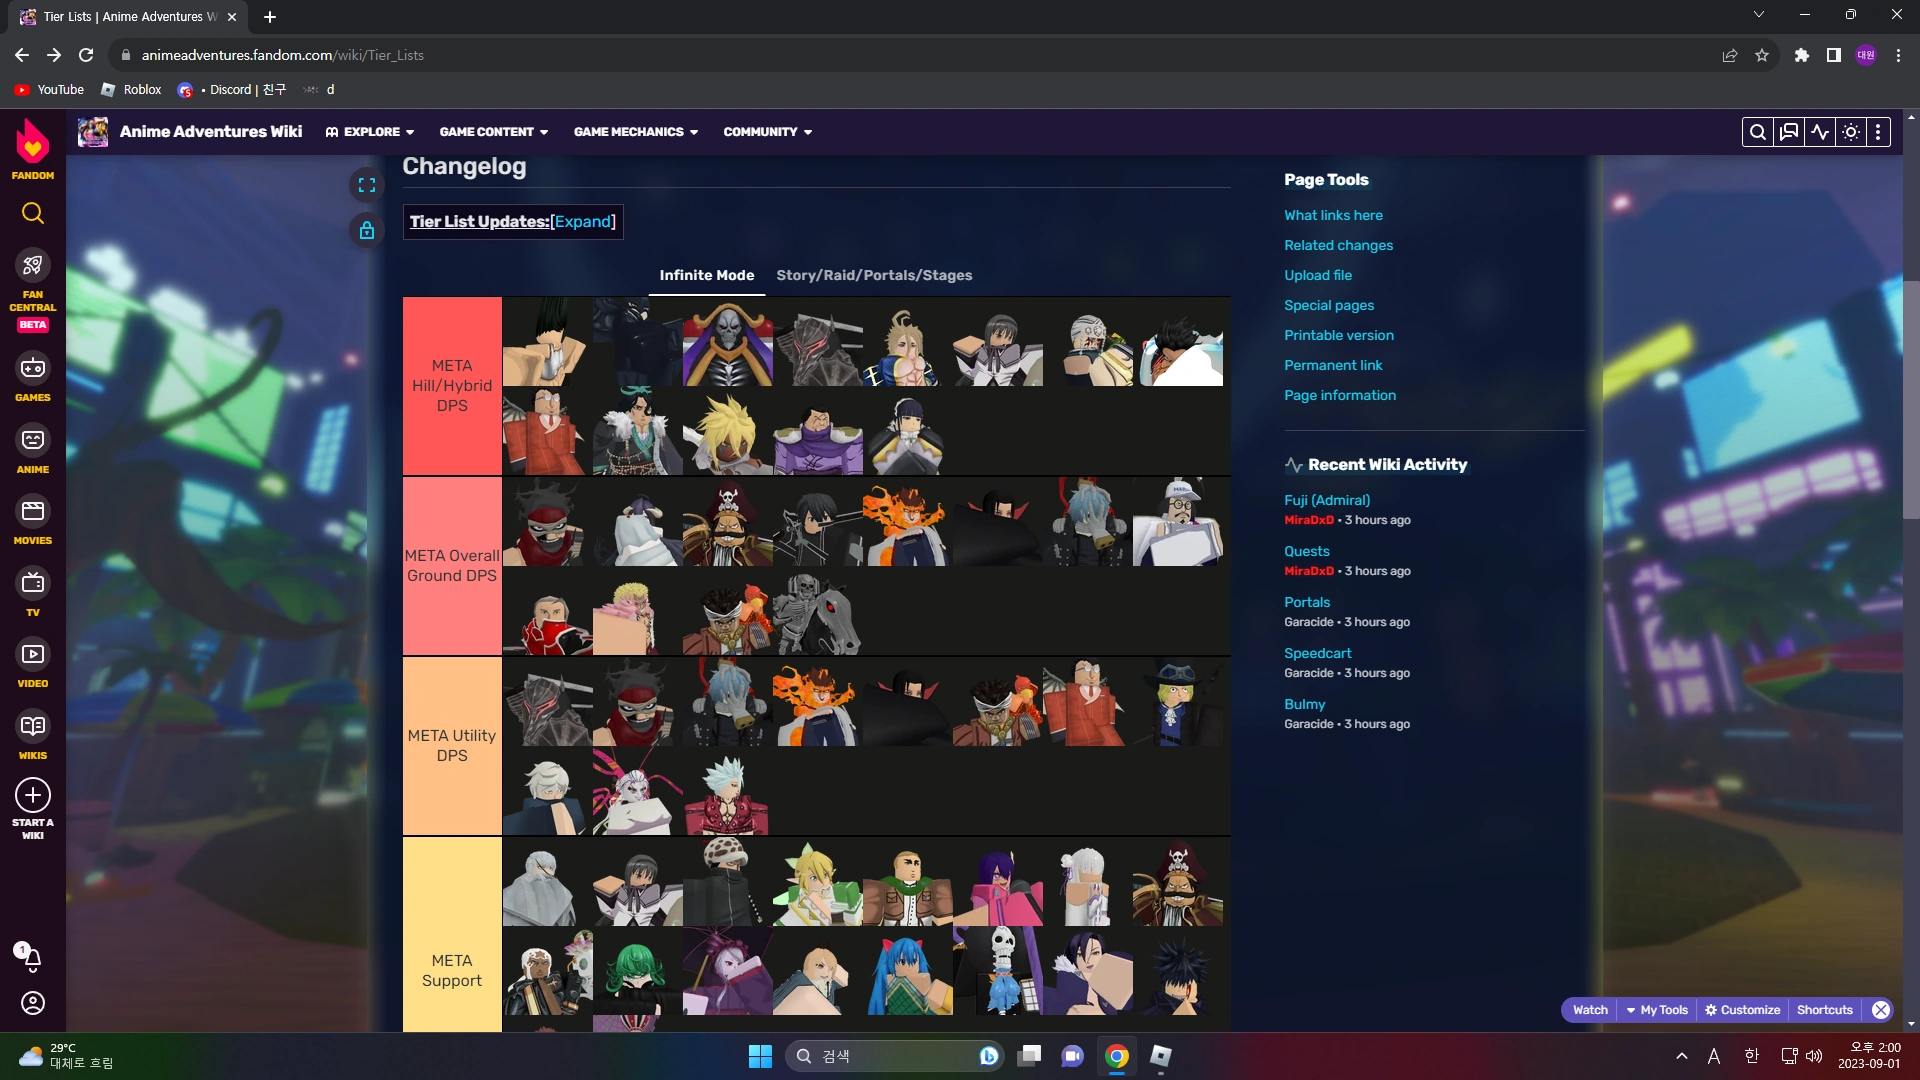The image size is (1920, 1080).
Task: Switch to Story/Raid/Portals/Stages tab
Action: click(x=874, y=275)
